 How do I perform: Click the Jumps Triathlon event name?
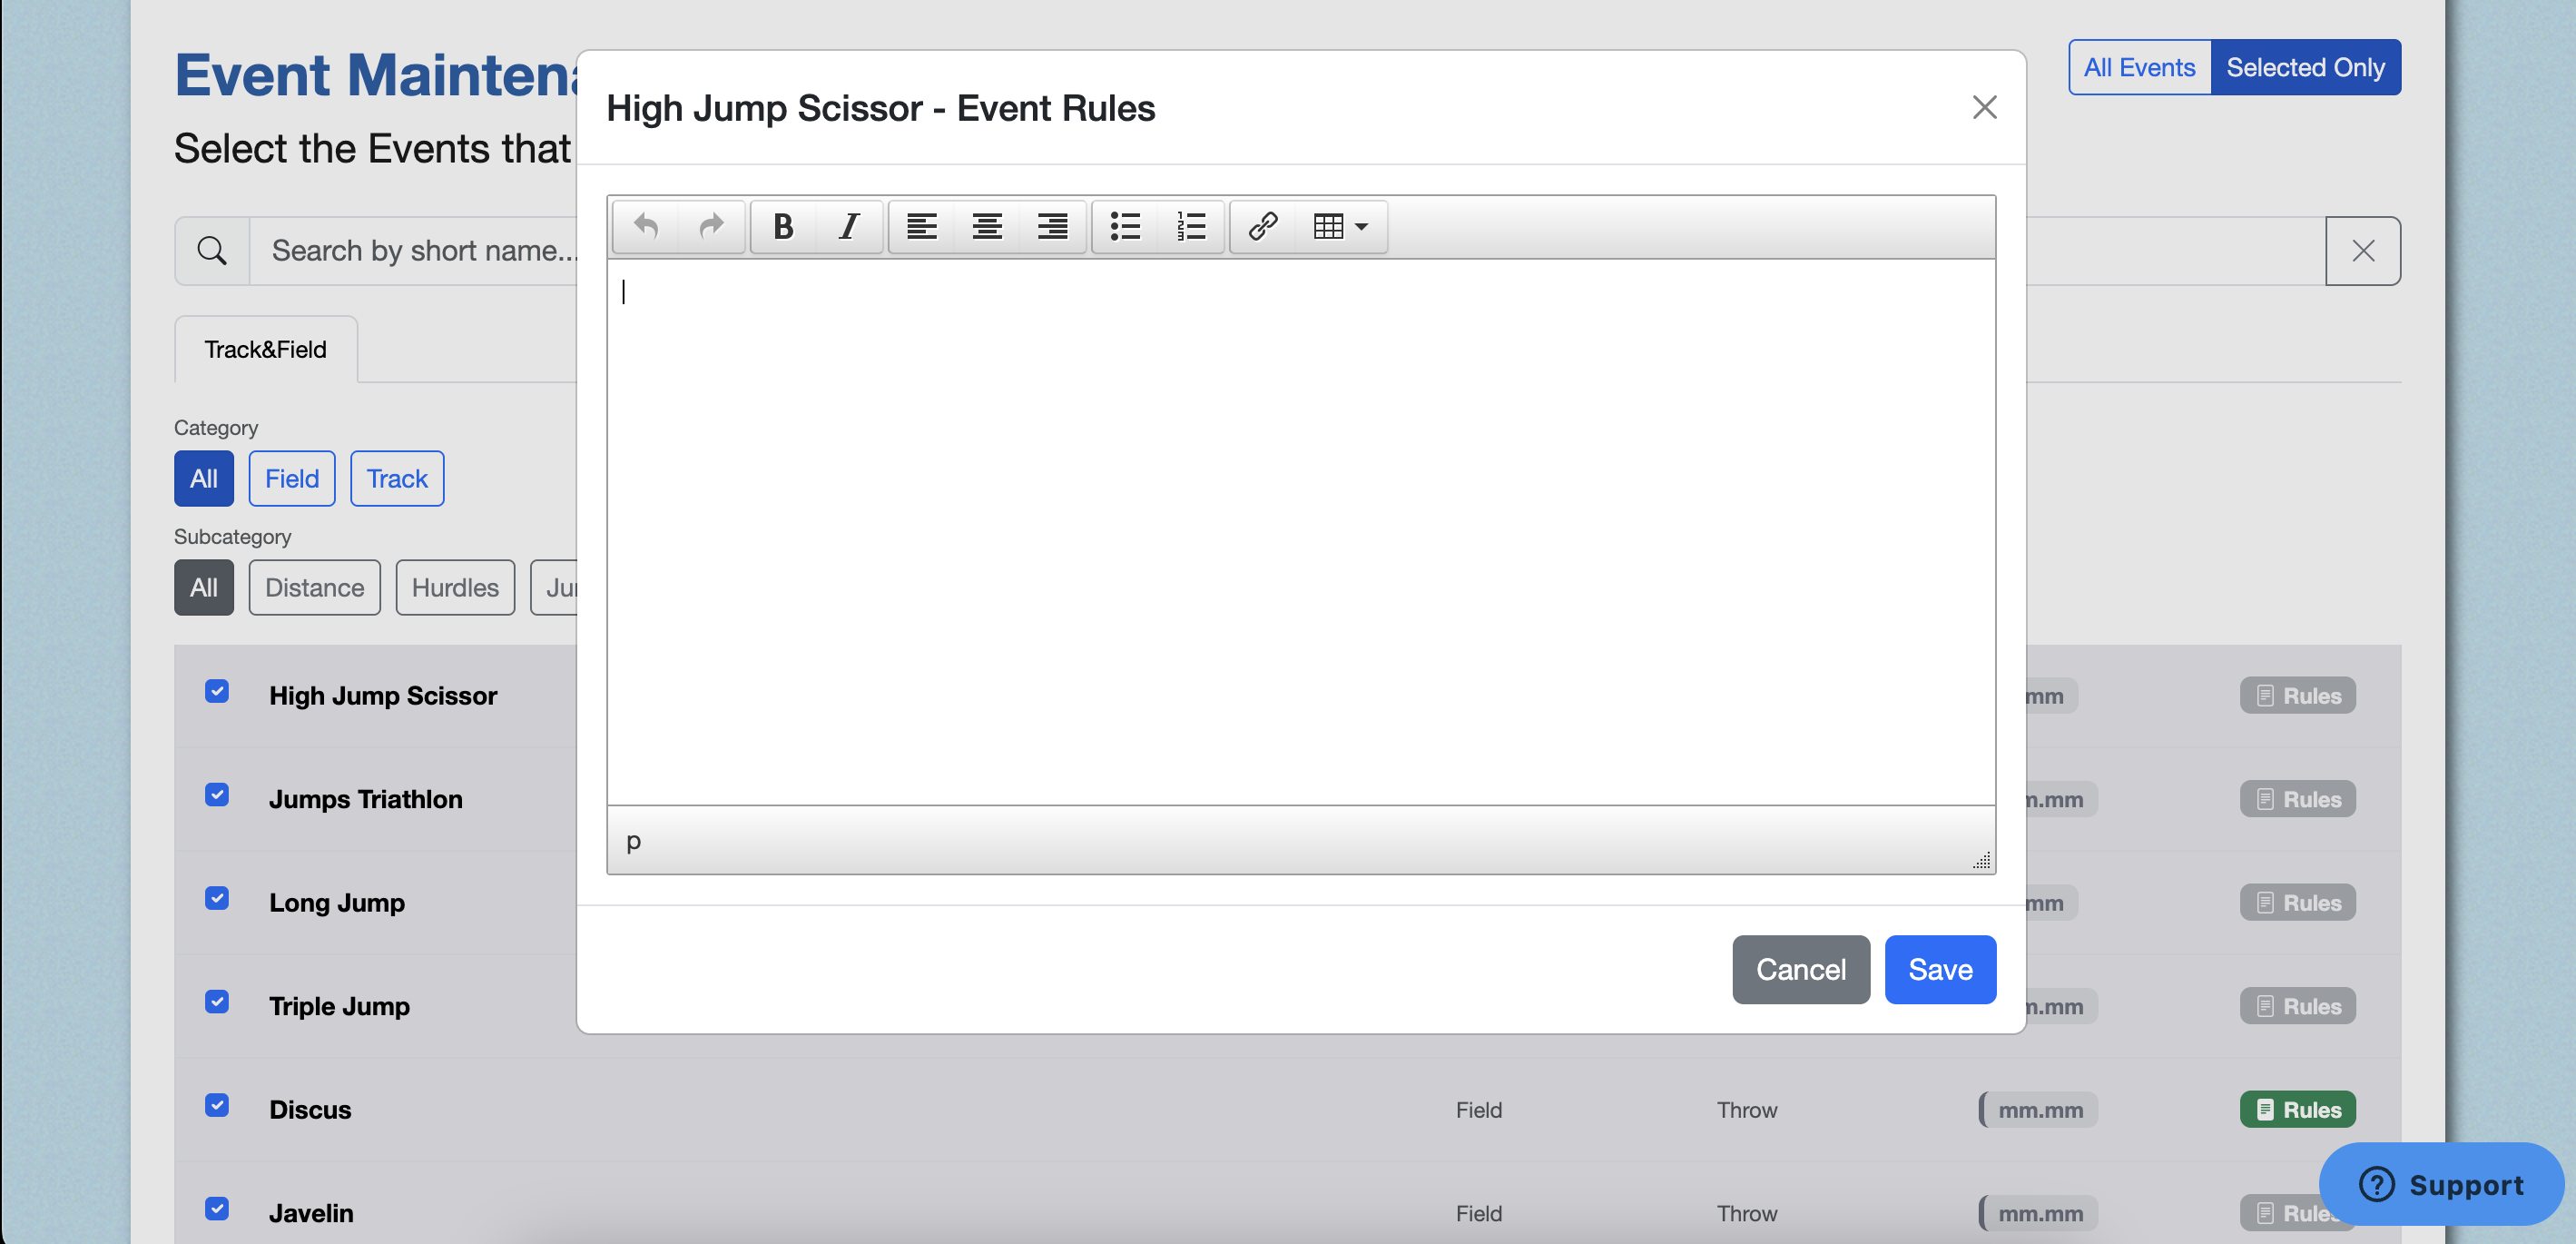tap(366, 800)
